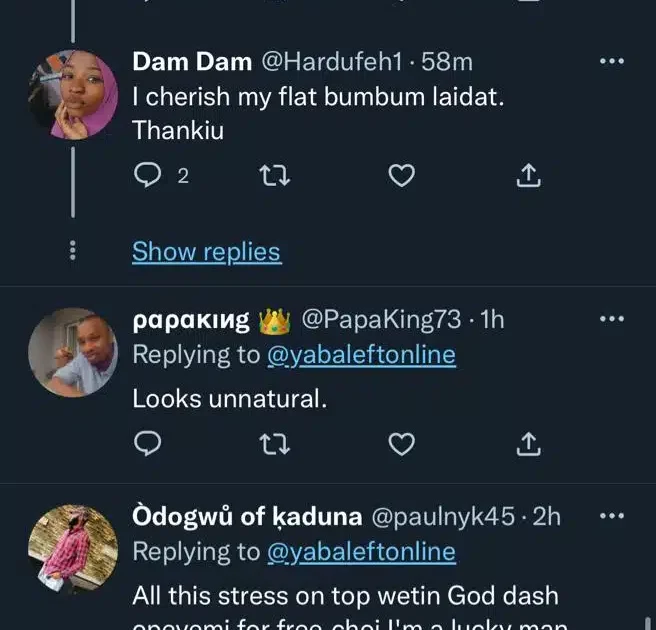This screenshot has height=630, width=656.
Task: Retweet PapaKing's 'Looks unnatural' tweet
Action: click(271, 442)
